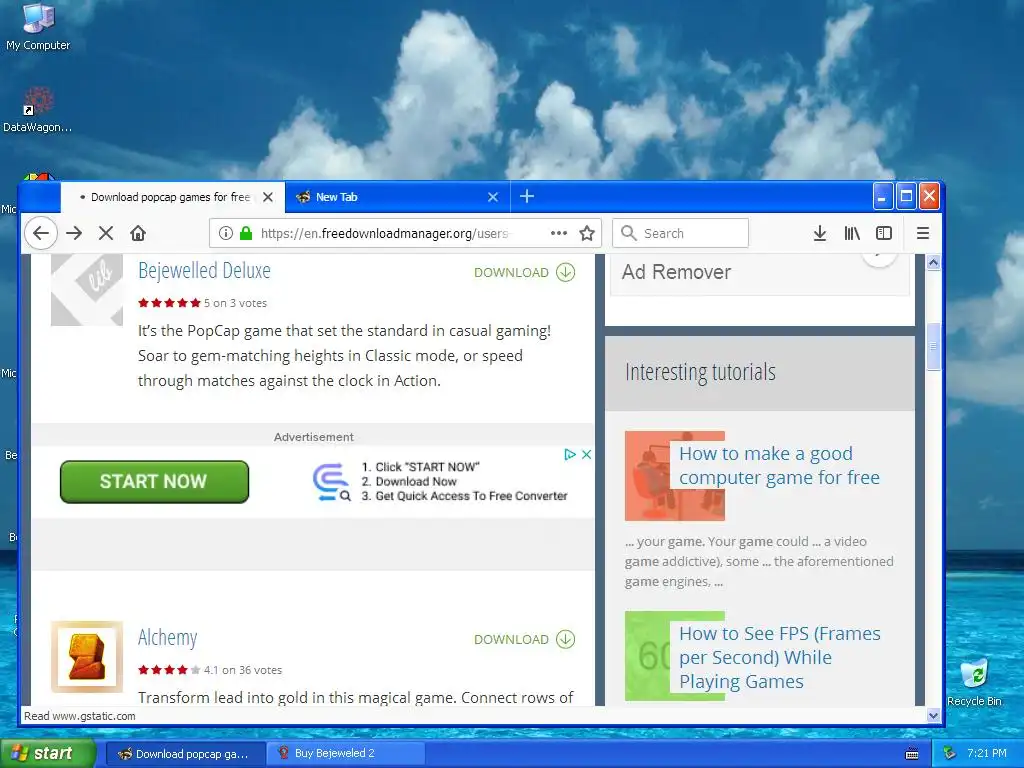Viewport: 1024px width, 768px height.
Task: Bookmark this page with the star
Action: click(587, 233)
